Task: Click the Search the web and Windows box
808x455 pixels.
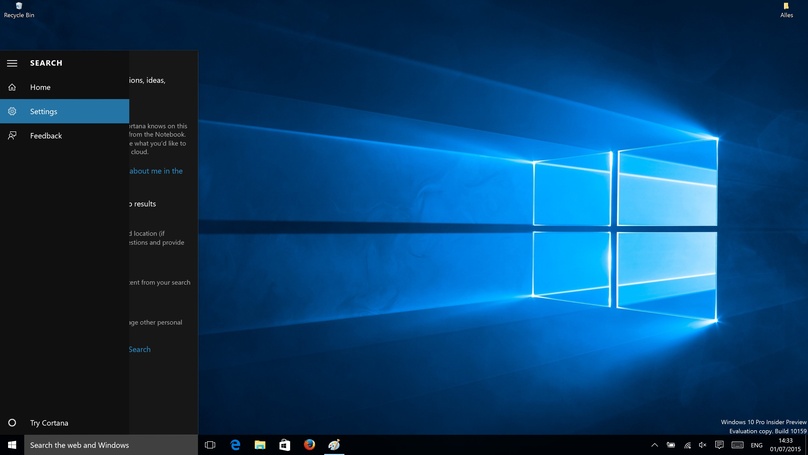Action: [x=110, y=445]
